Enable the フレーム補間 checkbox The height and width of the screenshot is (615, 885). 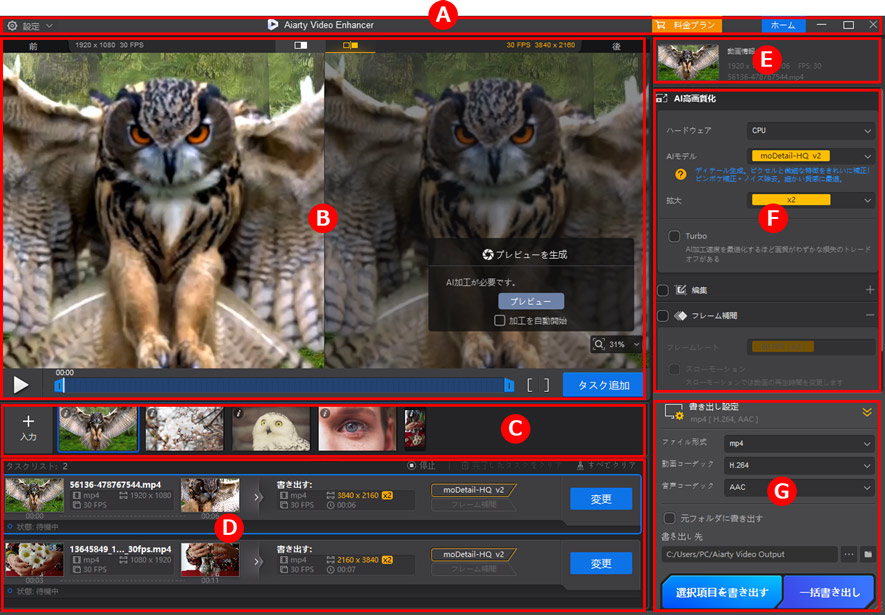tap(663, 315)
